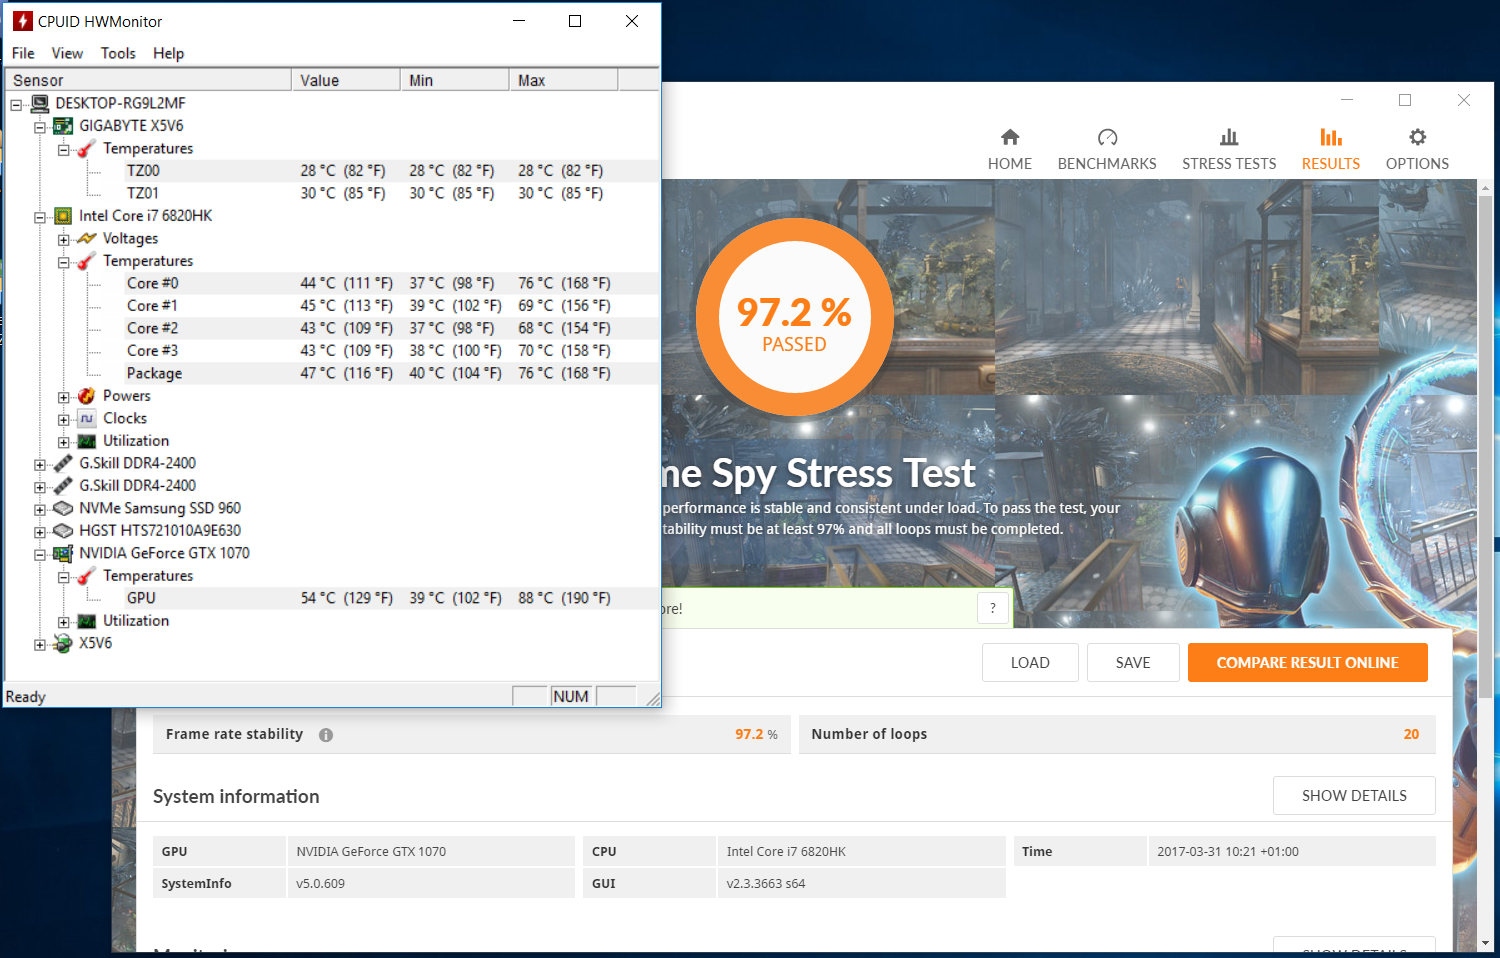
Task: Click the second G.Skill DDR4-2400 memory icon
Action: pyautogui.click(x=63, y=486)
